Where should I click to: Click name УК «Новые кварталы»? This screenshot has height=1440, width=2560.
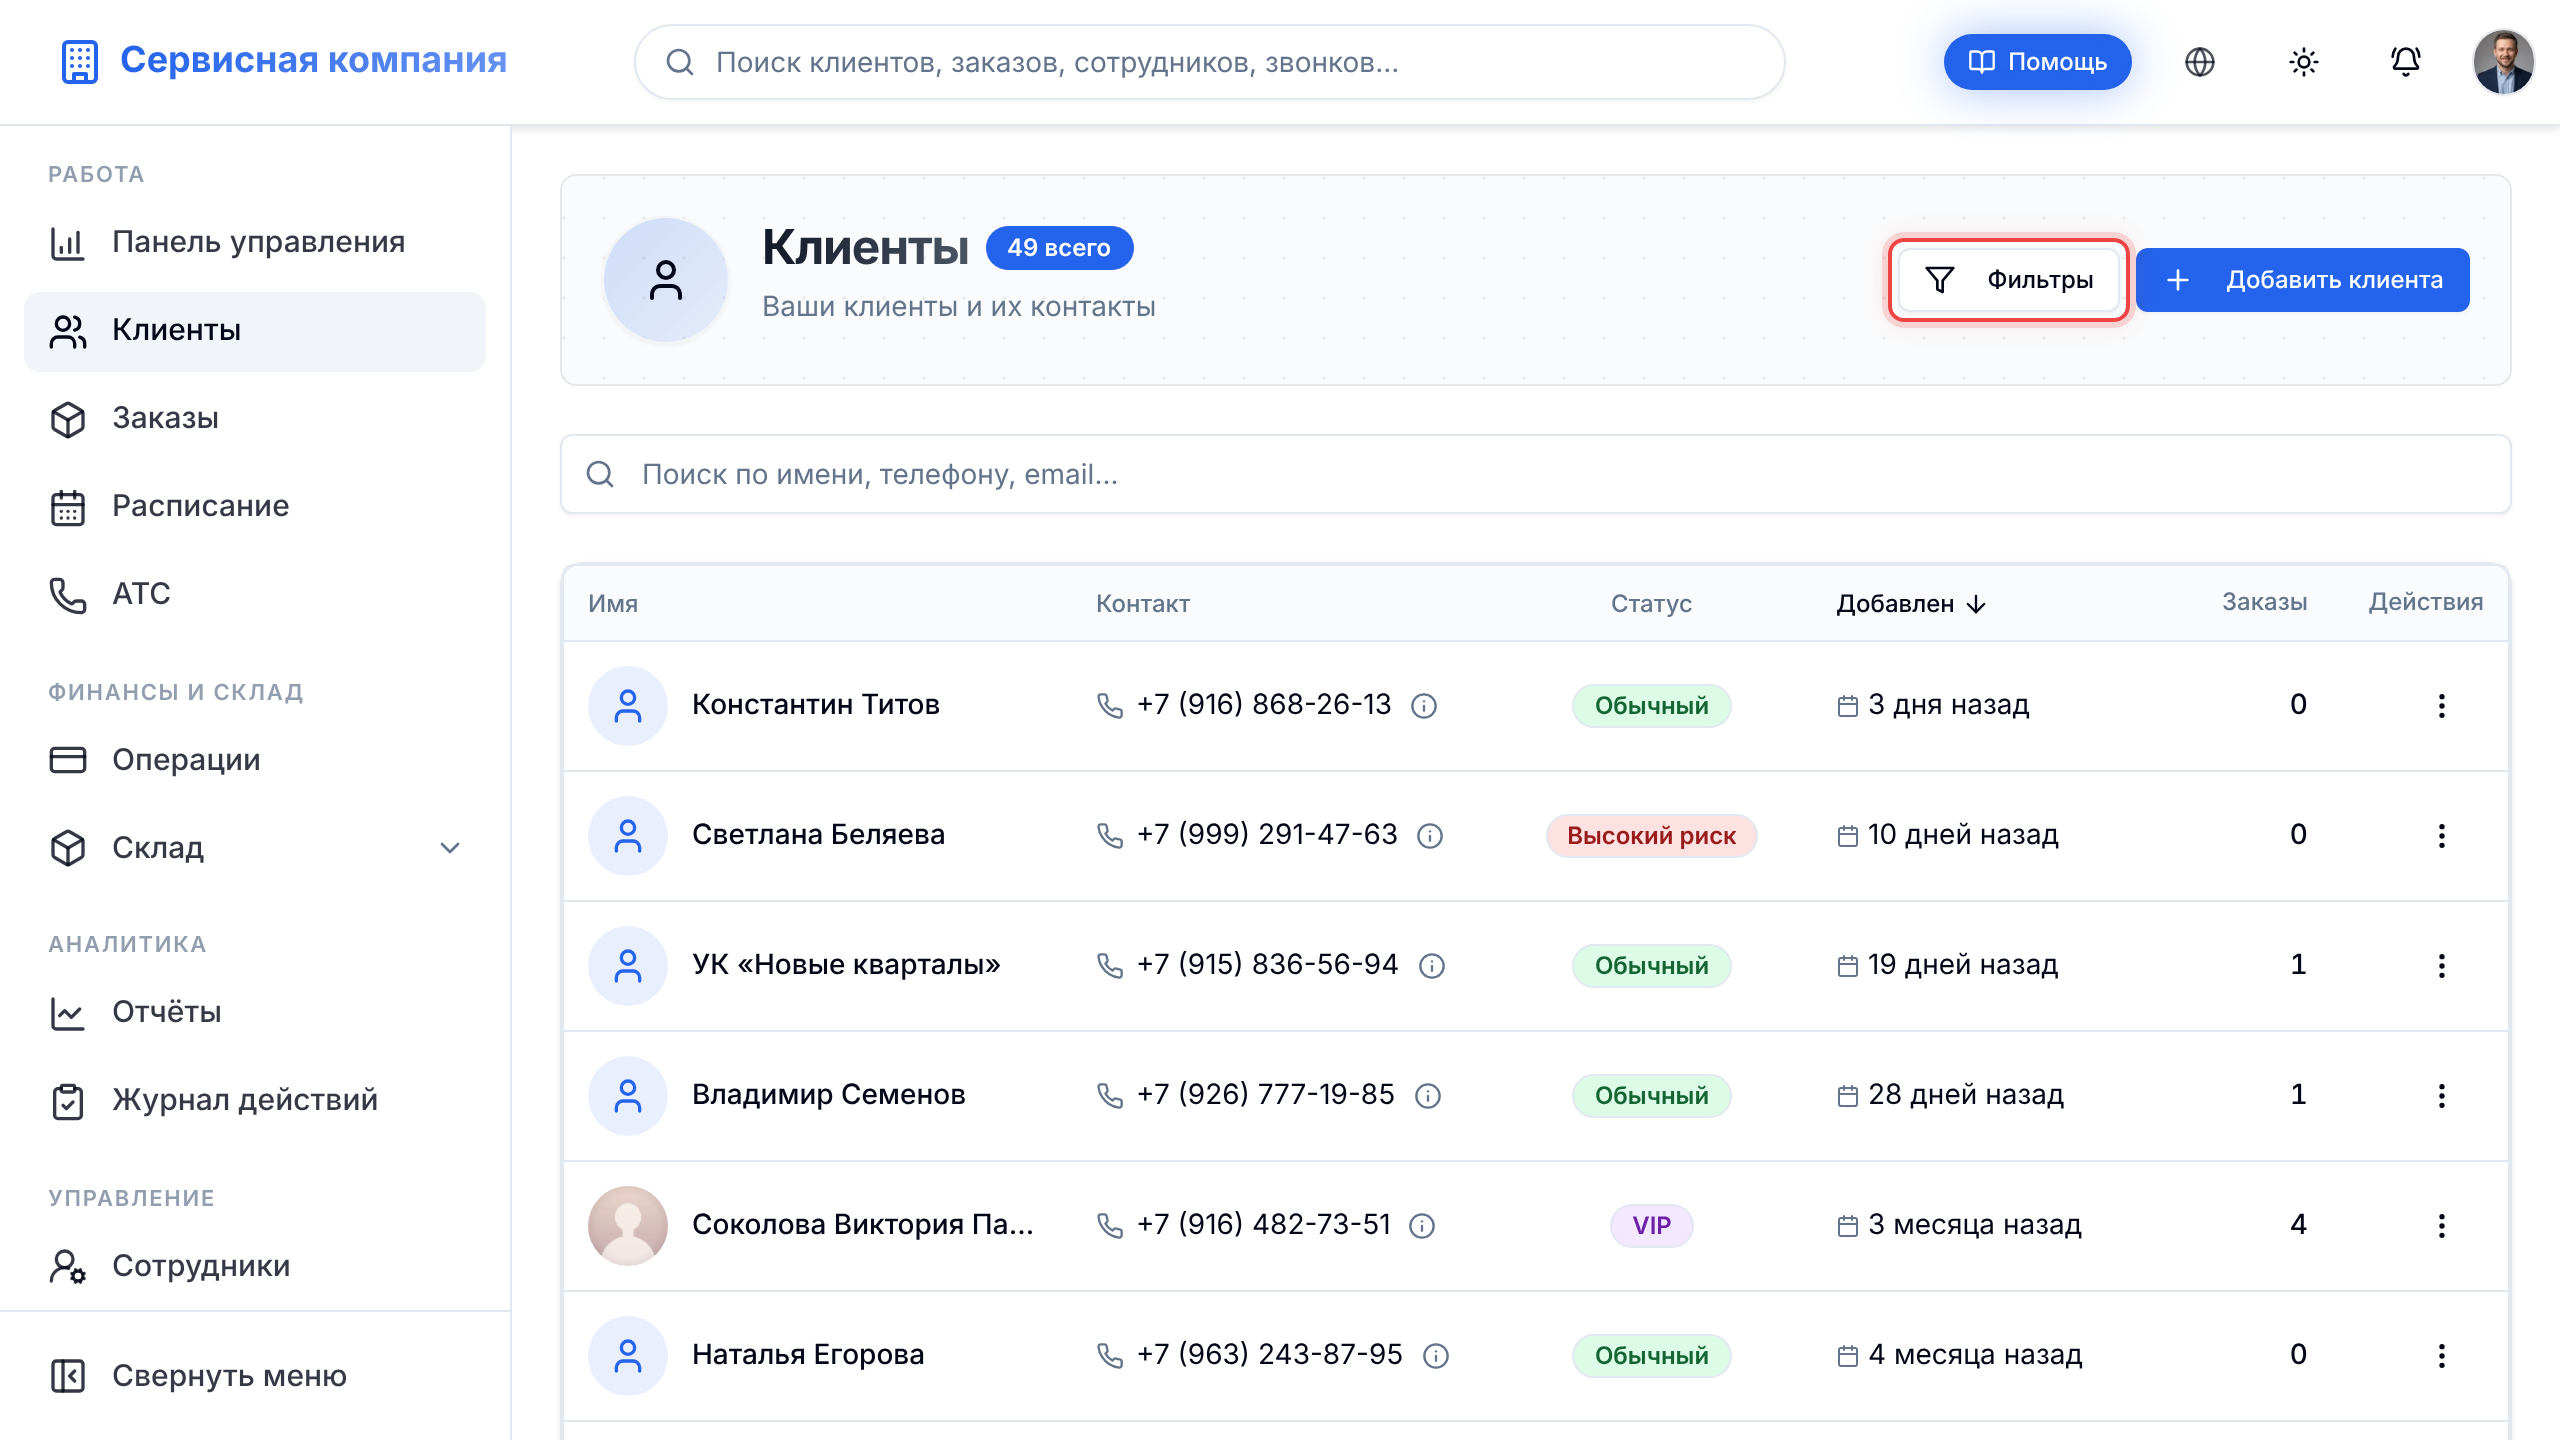coord(846,965)
